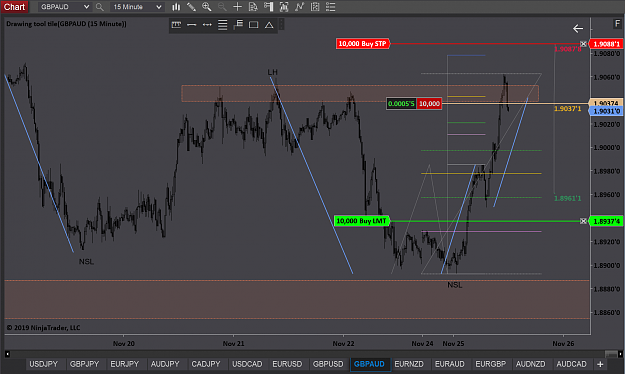
Task: Switch to the GBPJPY tab
Action: click(85, 364)
